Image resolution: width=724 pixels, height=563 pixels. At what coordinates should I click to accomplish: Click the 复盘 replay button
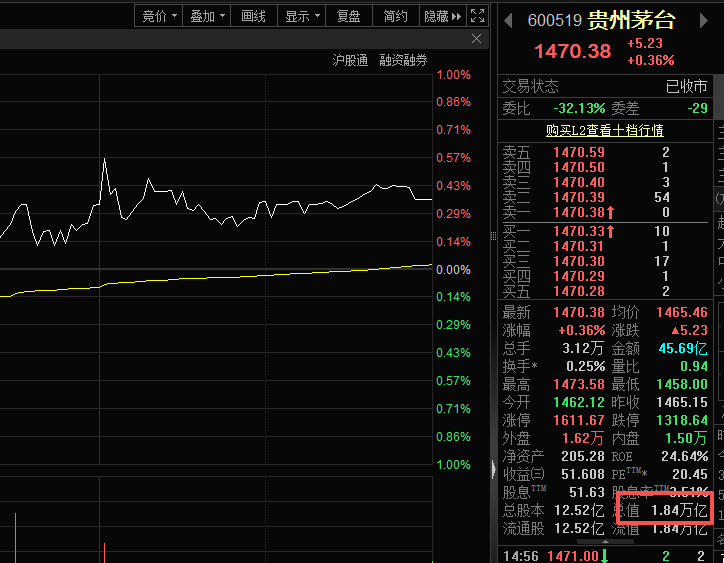[x=349, y=16]
